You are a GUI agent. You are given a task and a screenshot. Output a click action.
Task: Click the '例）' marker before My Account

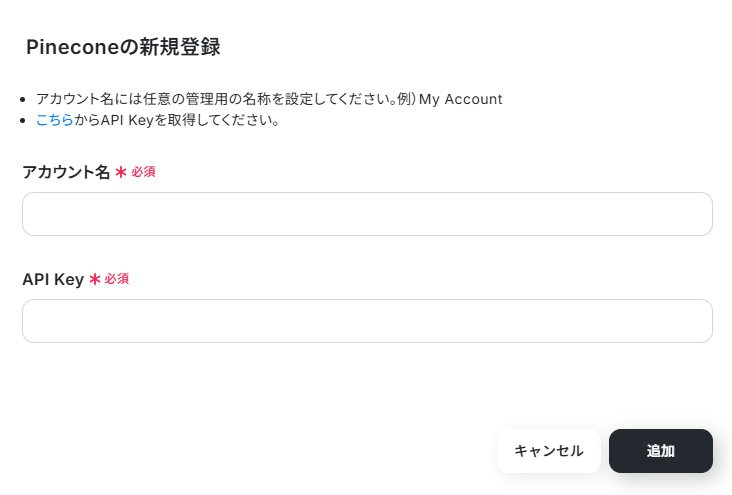[406, 99]
